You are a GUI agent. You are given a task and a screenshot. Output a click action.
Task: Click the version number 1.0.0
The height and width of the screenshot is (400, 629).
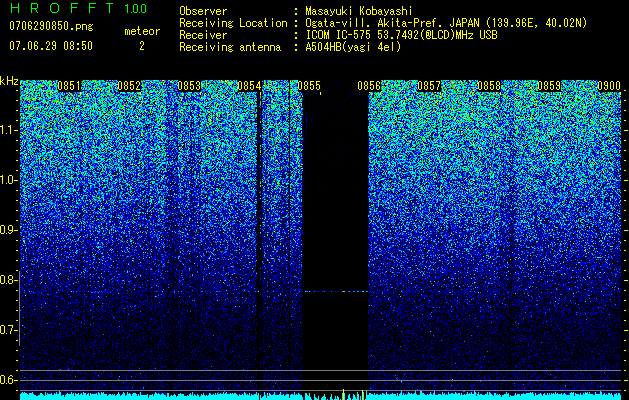[135, 8]
